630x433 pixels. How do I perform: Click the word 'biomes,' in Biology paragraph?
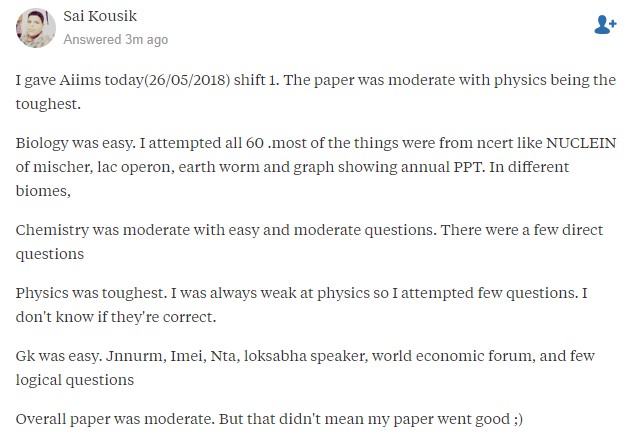coord(43,191)
